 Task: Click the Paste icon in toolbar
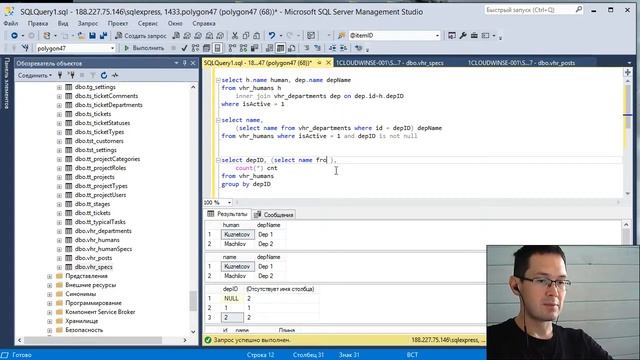click(x=257, y=36)
